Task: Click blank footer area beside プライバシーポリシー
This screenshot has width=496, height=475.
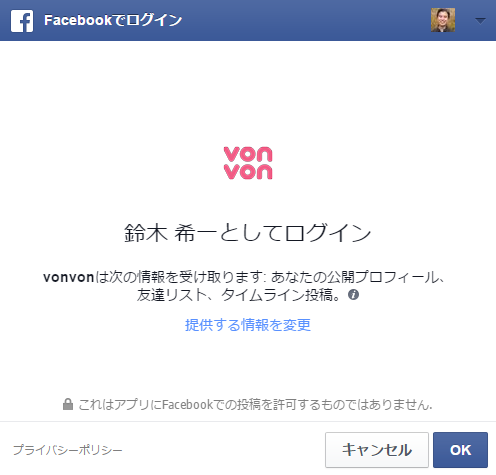Action: coord(223,450)
